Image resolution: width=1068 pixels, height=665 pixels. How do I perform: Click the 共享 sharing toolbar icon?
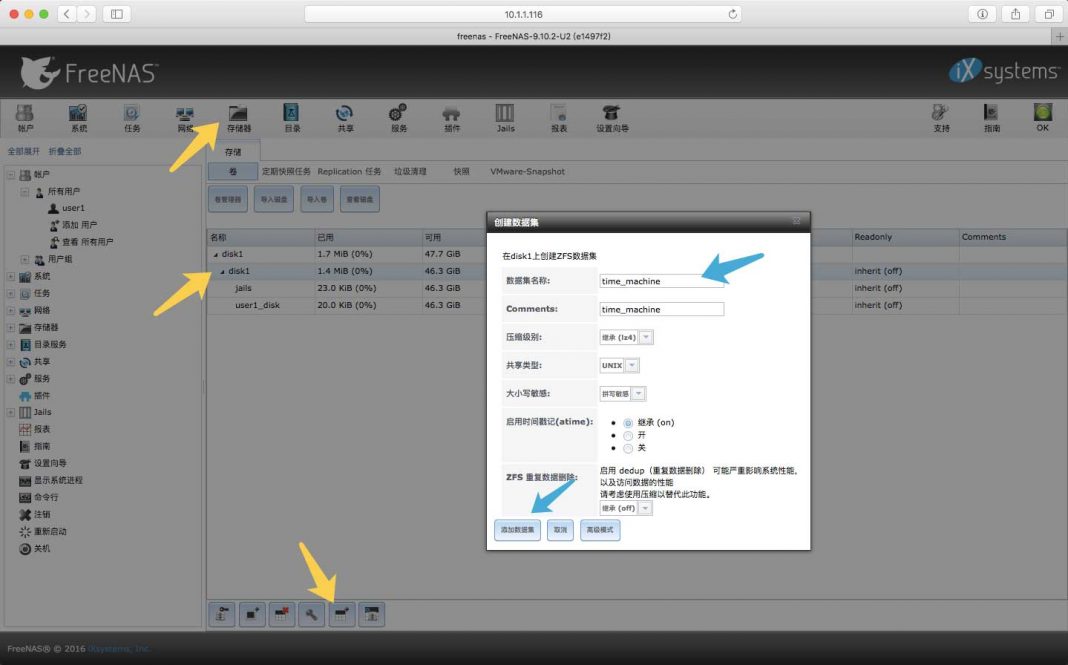point(345,117)
